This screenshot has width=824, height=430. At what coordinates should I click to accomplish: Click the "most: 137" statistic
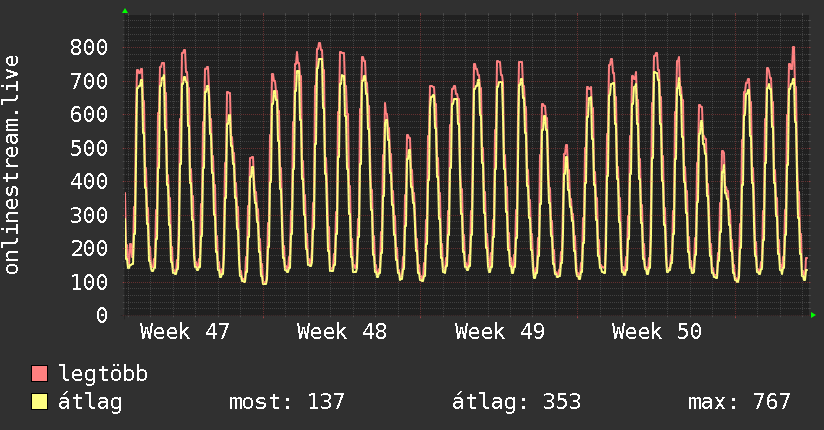point(287,402)
